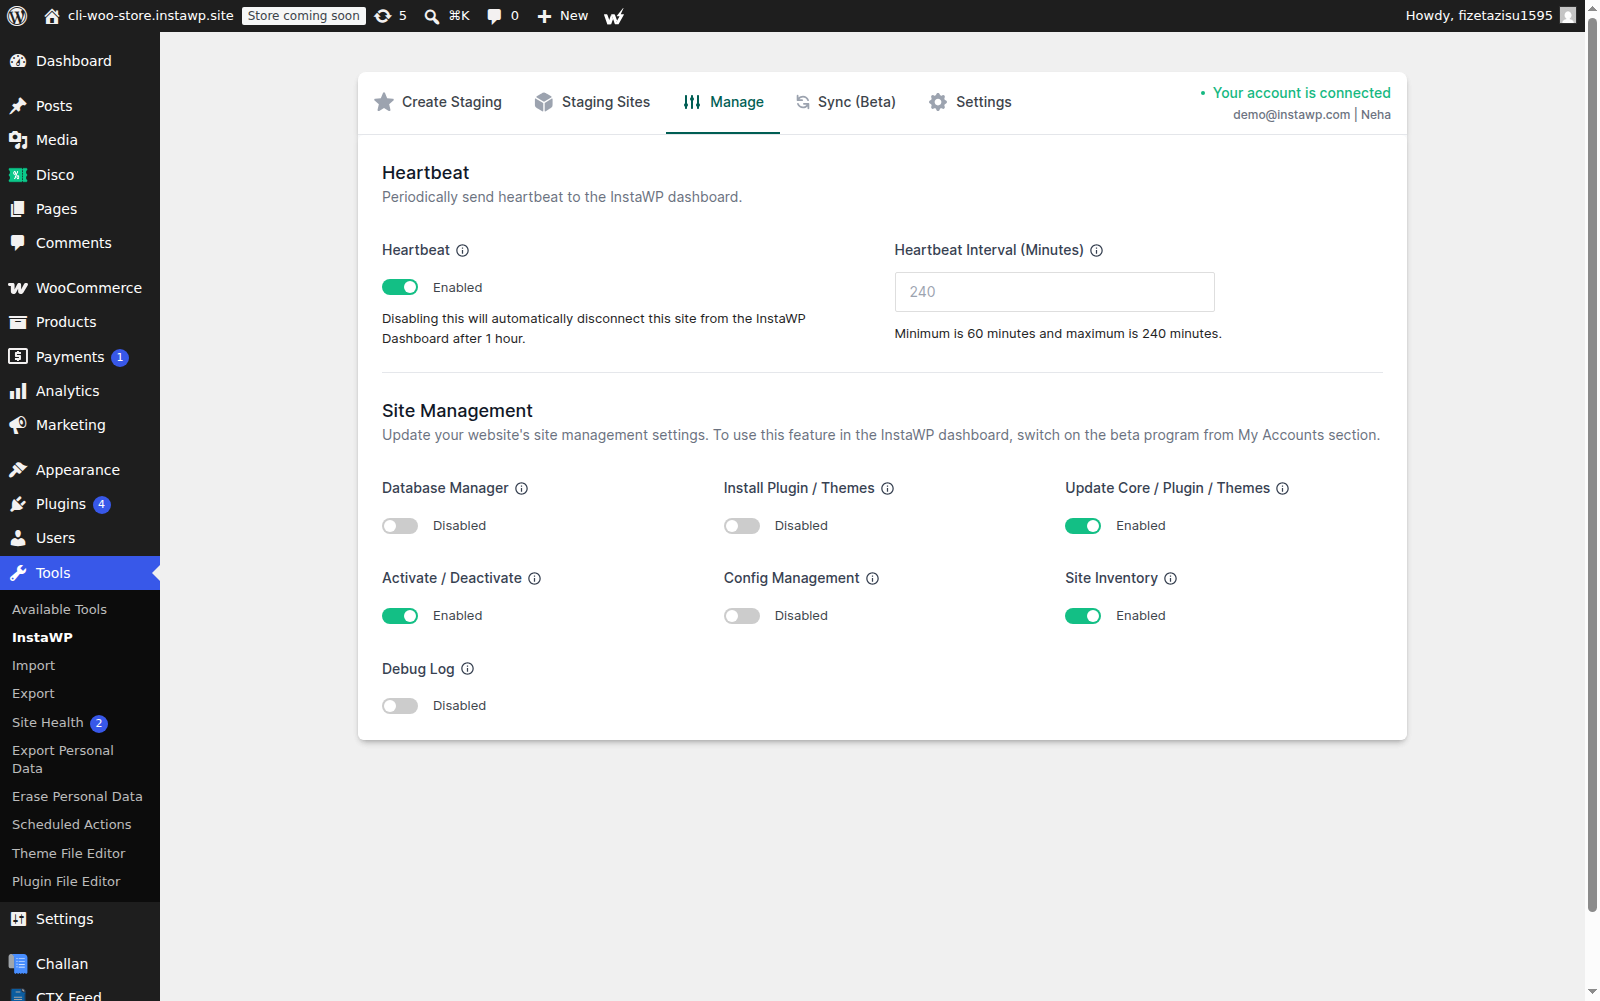The width and height of the screenshot is (1600, 1001).
Task: Click the Sync (Beta) arrows icon
Action: 803,102
